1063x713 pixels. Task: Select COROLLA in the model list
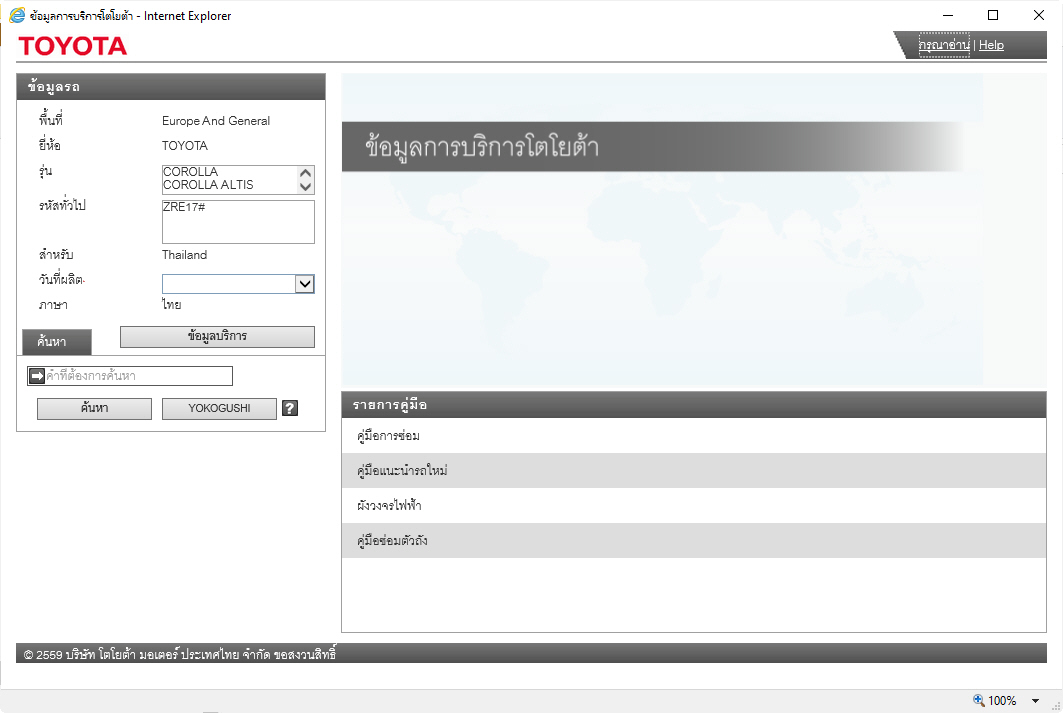[x=190, y=171]
